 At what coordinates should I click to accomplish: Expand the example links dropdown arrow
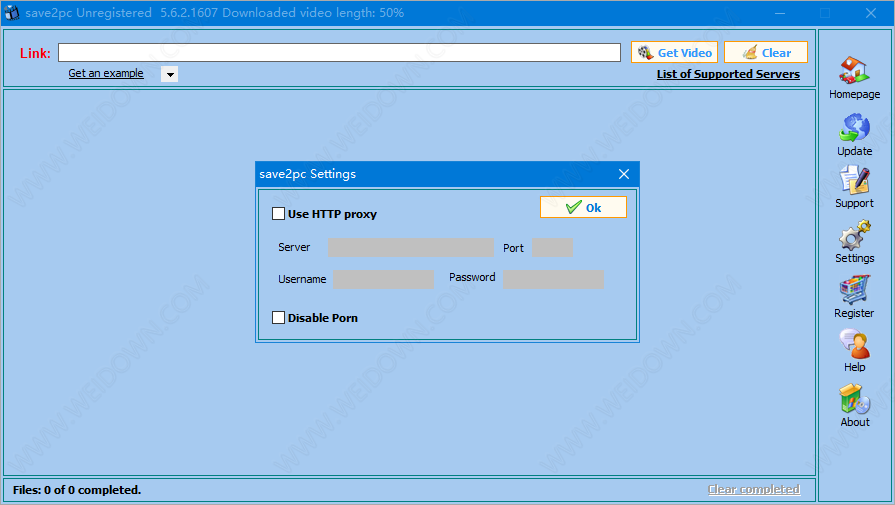click(x=169, y=74)
